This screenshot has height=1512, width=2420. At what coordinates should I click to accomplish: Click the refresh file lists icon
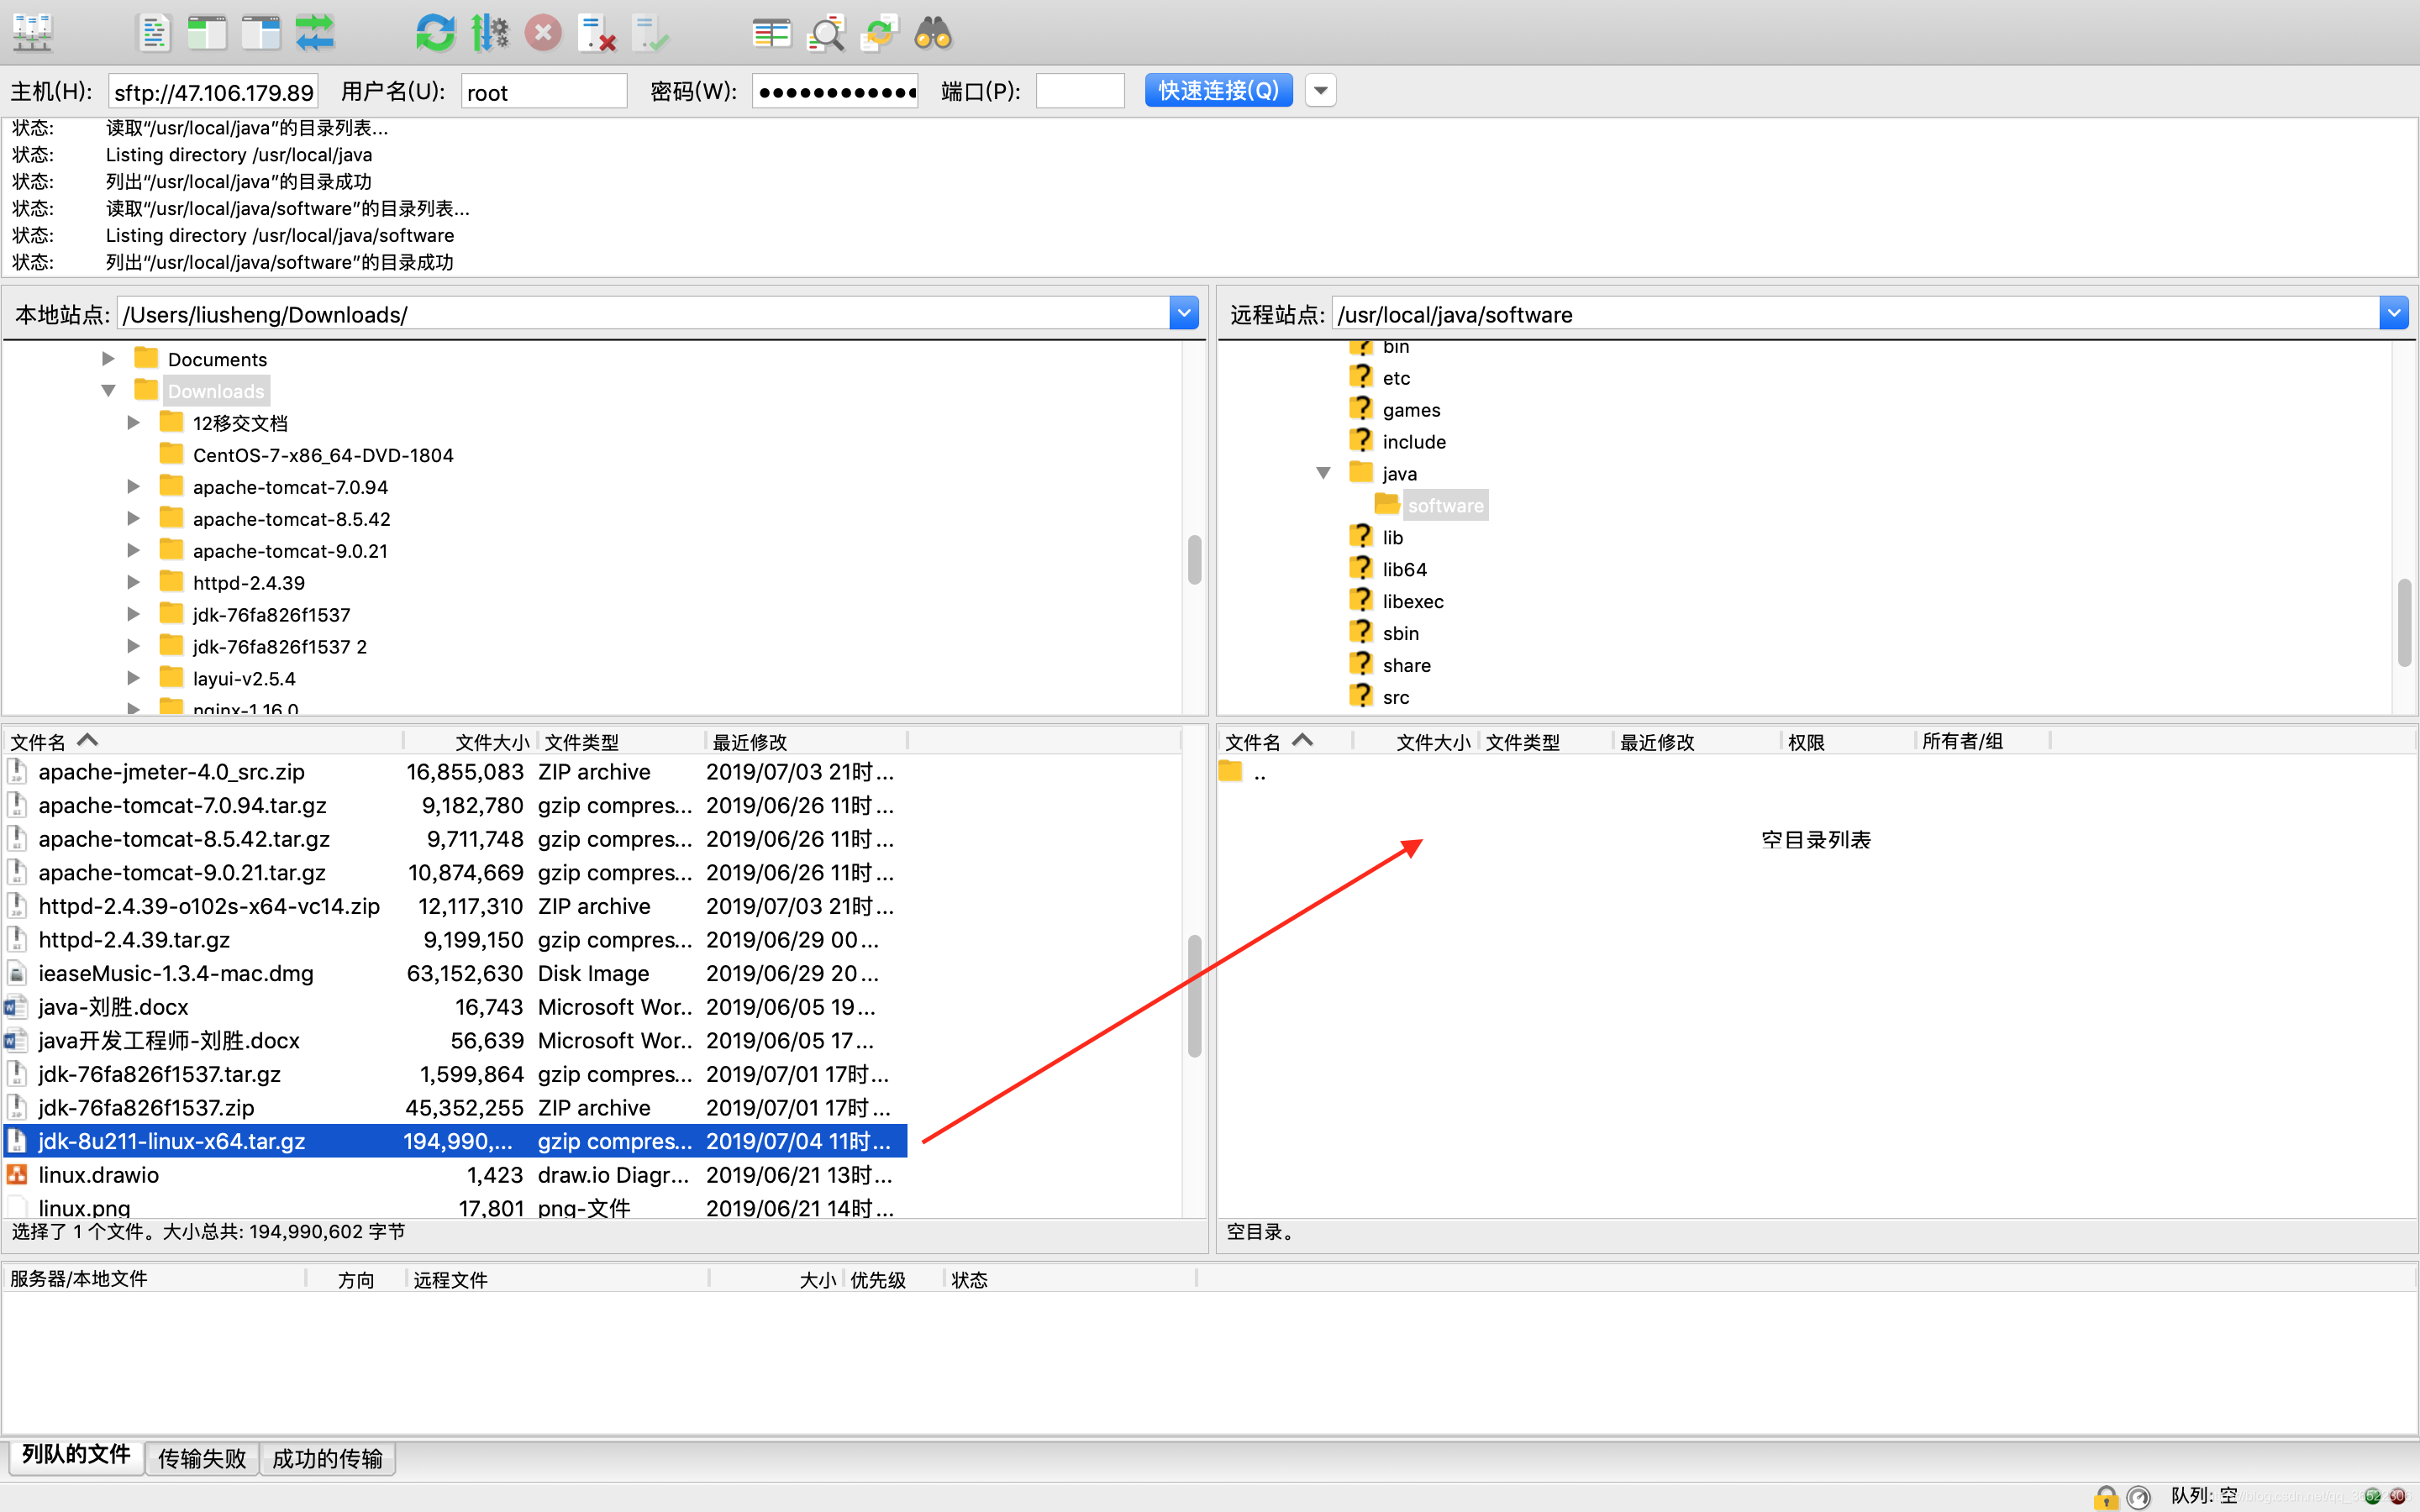[x=435, y=33]
